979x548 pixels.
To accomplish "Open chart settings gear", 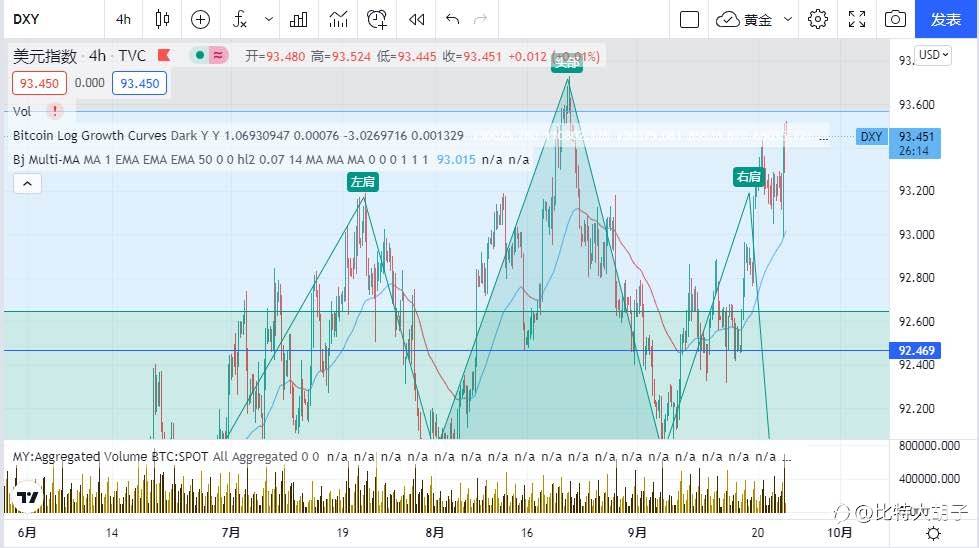I will [x=818, y=19].
